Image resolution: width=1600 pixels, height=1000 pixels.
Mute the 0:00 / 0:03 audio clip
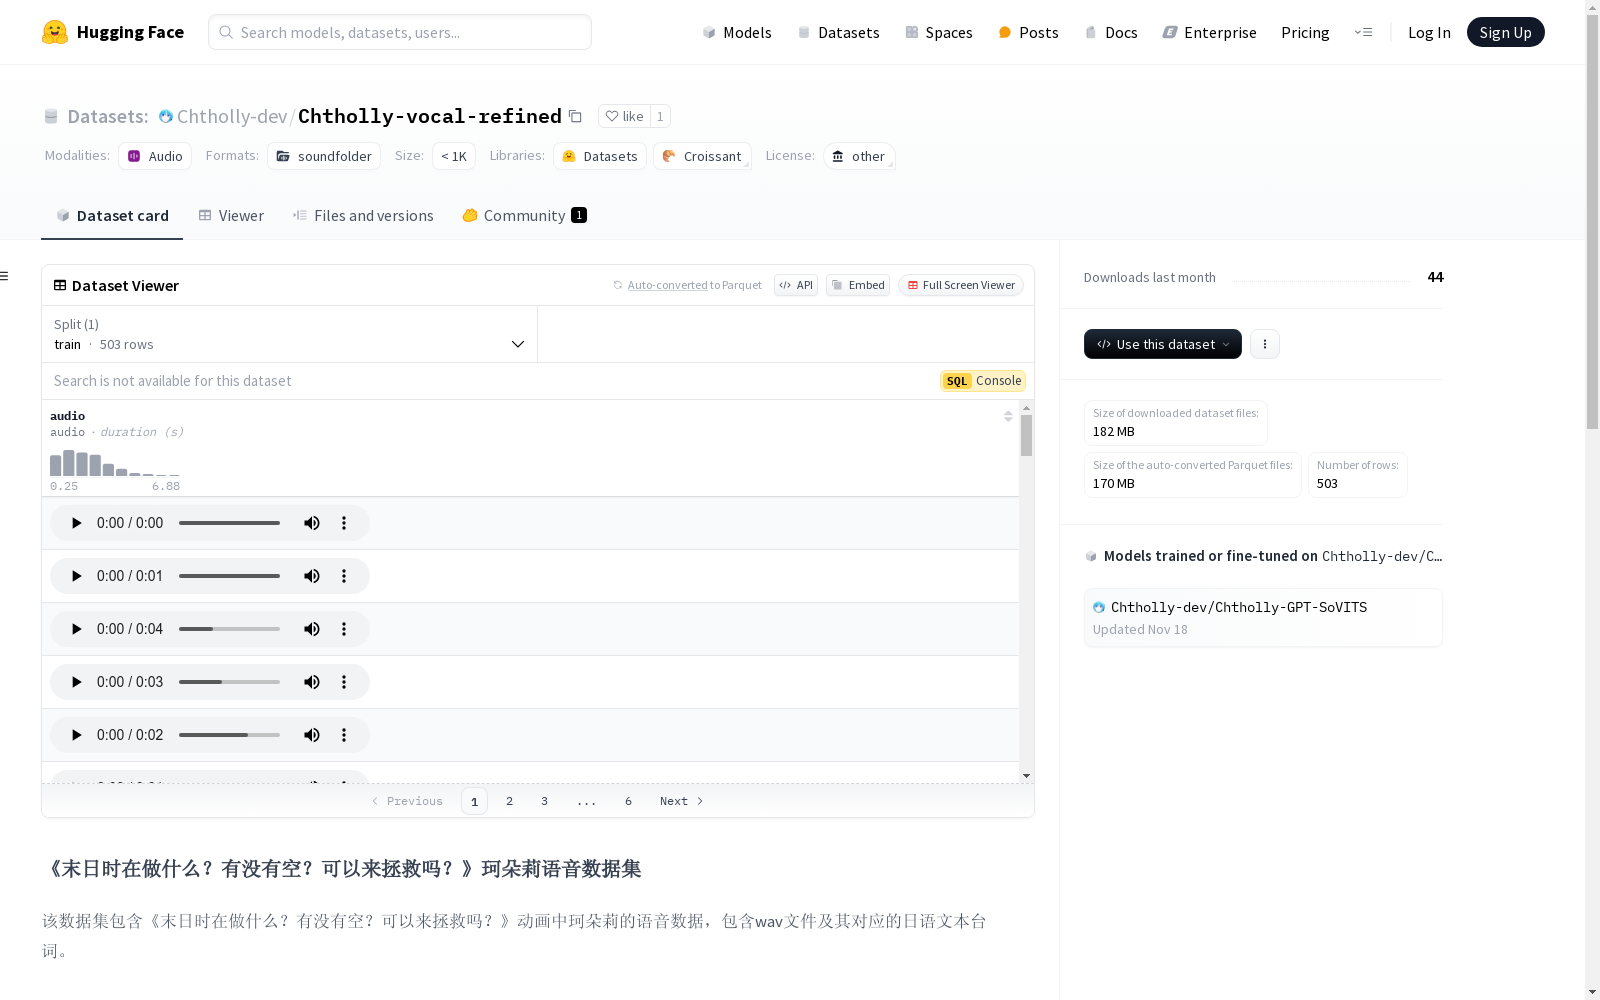(312, 682)
